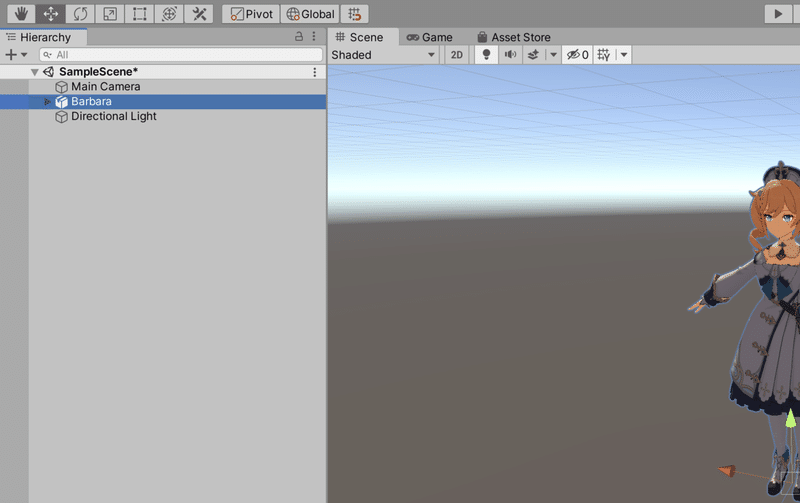Image resolution: width=800 pixels, height=503 pixels.
Task: Select Directional Light in the hierarchy
Action: pos(114,116)
